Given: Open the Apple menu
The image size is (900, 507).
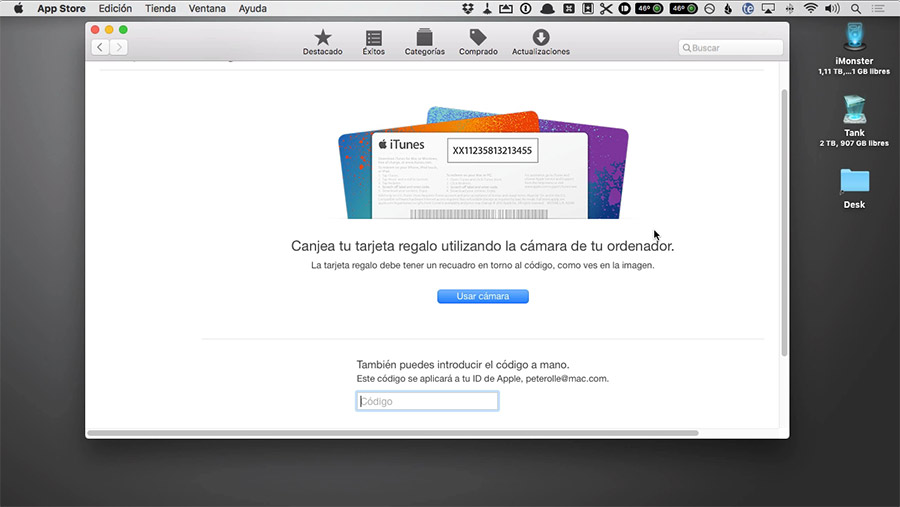Looking at the screenshot, I should (18, 9).
